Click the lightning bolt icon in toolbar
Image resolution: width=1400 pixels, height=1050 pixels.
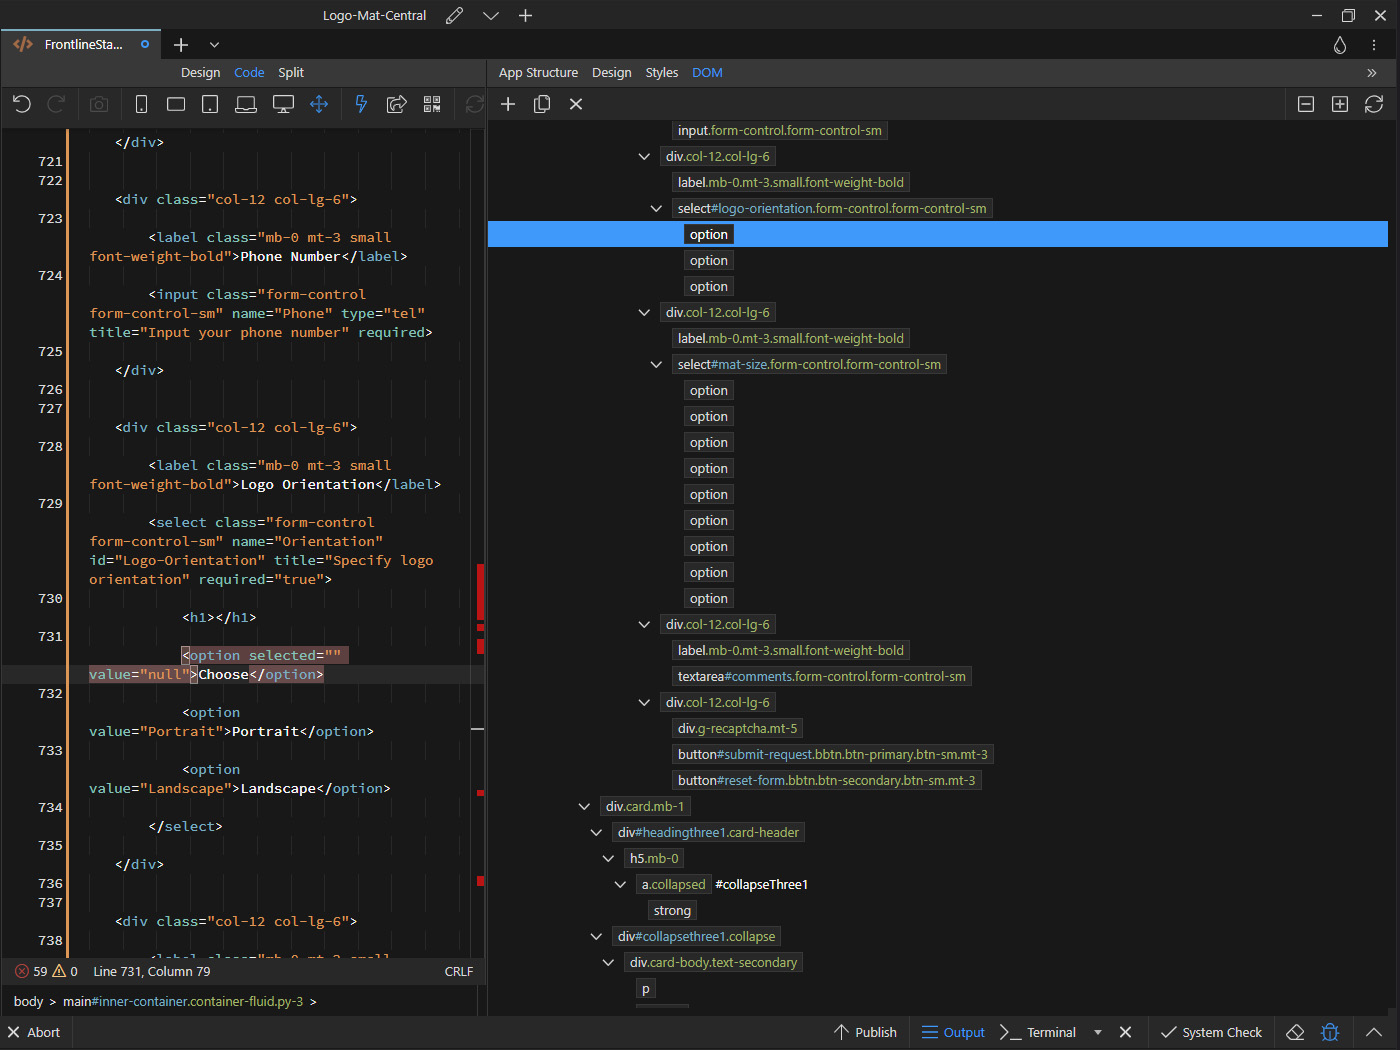click(361, 104)
